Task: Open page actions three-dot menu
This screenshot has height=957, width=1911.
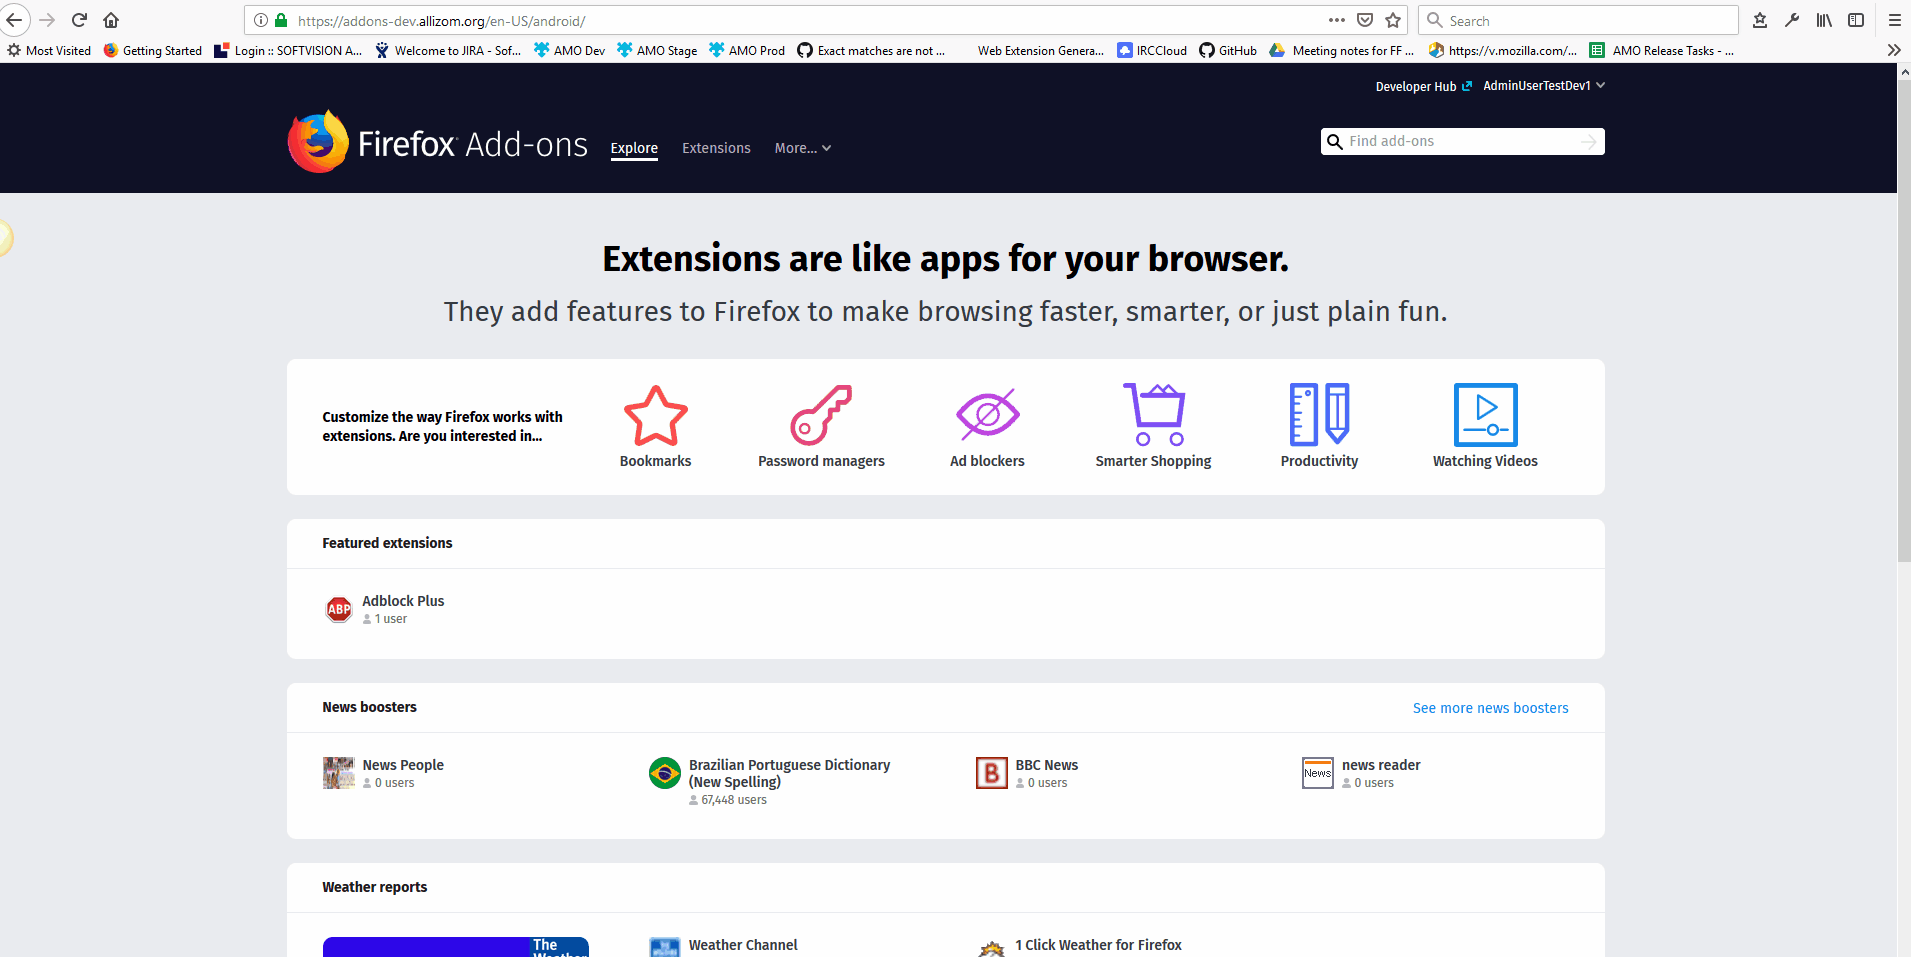Action: pos(1337,20)
